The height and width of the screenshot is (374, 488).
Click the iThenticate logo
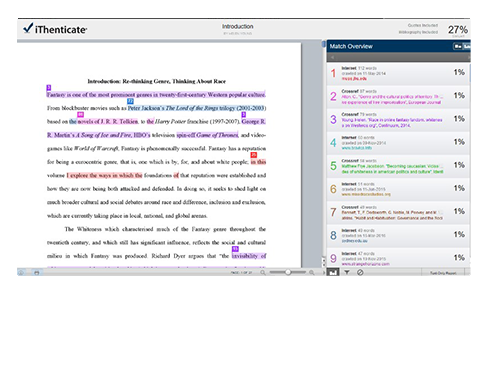point(55,29)
